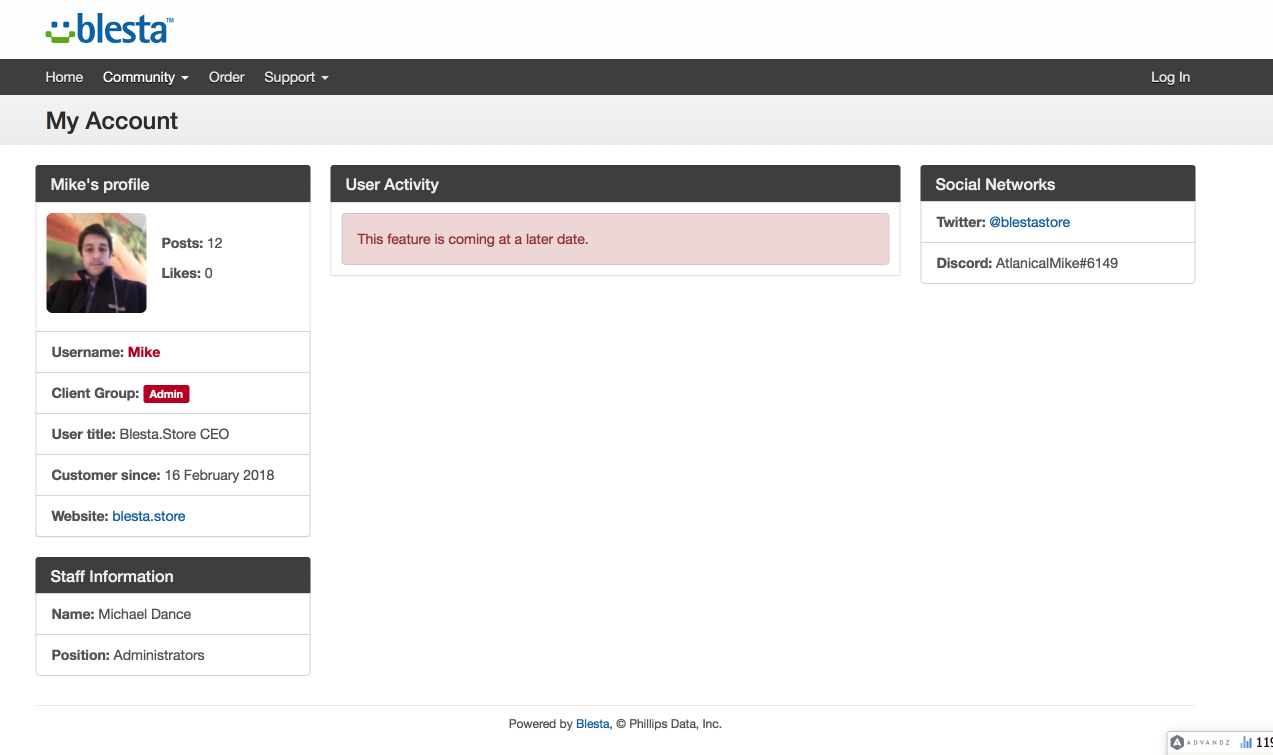Click the red Admin group badge
The width and height of the screenshot is (1273, 755).
(166, 394)
